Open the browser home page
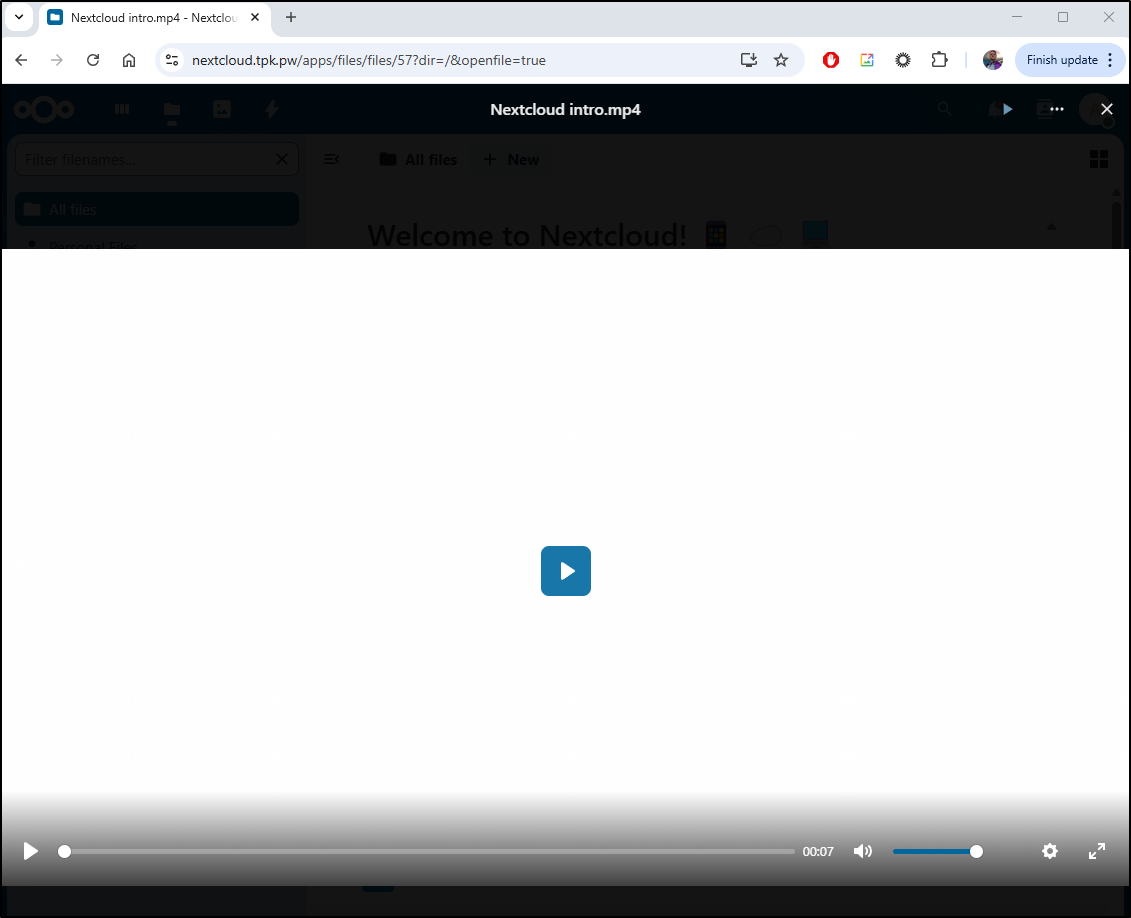 click(x=128, y=60)
